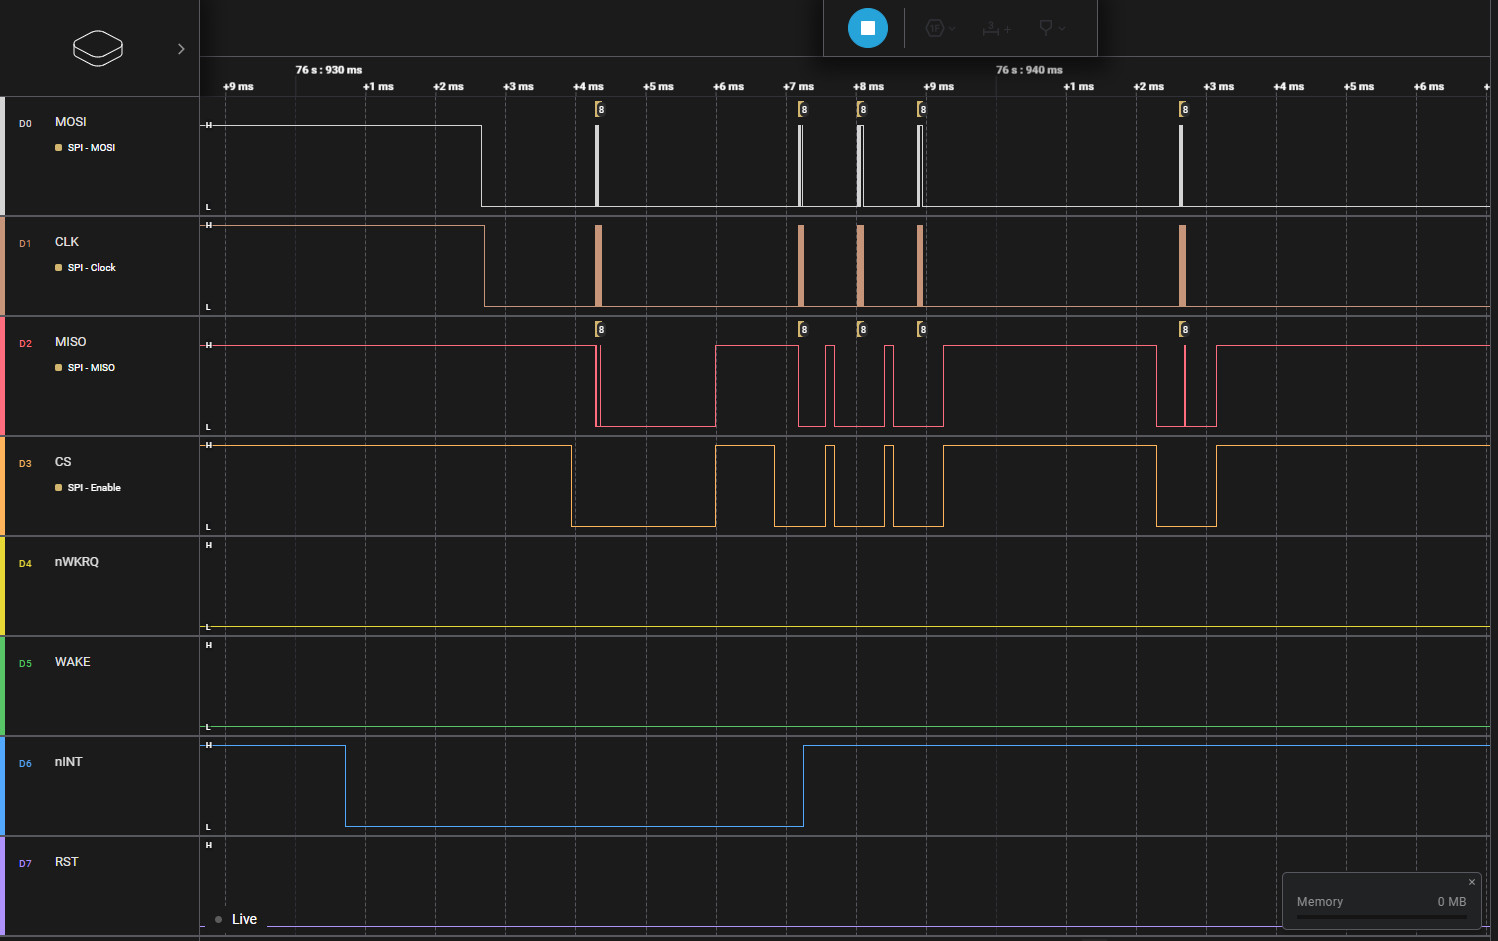Image resolution: width=1498 pixels, height=941 pixels.
Task: Stop the running capture
Action: point(867,28)
